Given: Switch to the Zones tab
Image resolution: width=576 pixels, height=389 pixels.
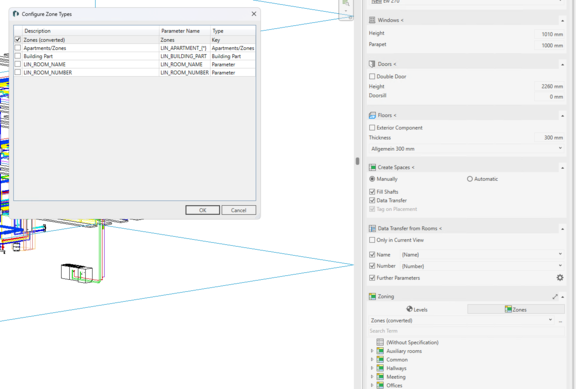Looking at the screenshot, I should 516,309.
